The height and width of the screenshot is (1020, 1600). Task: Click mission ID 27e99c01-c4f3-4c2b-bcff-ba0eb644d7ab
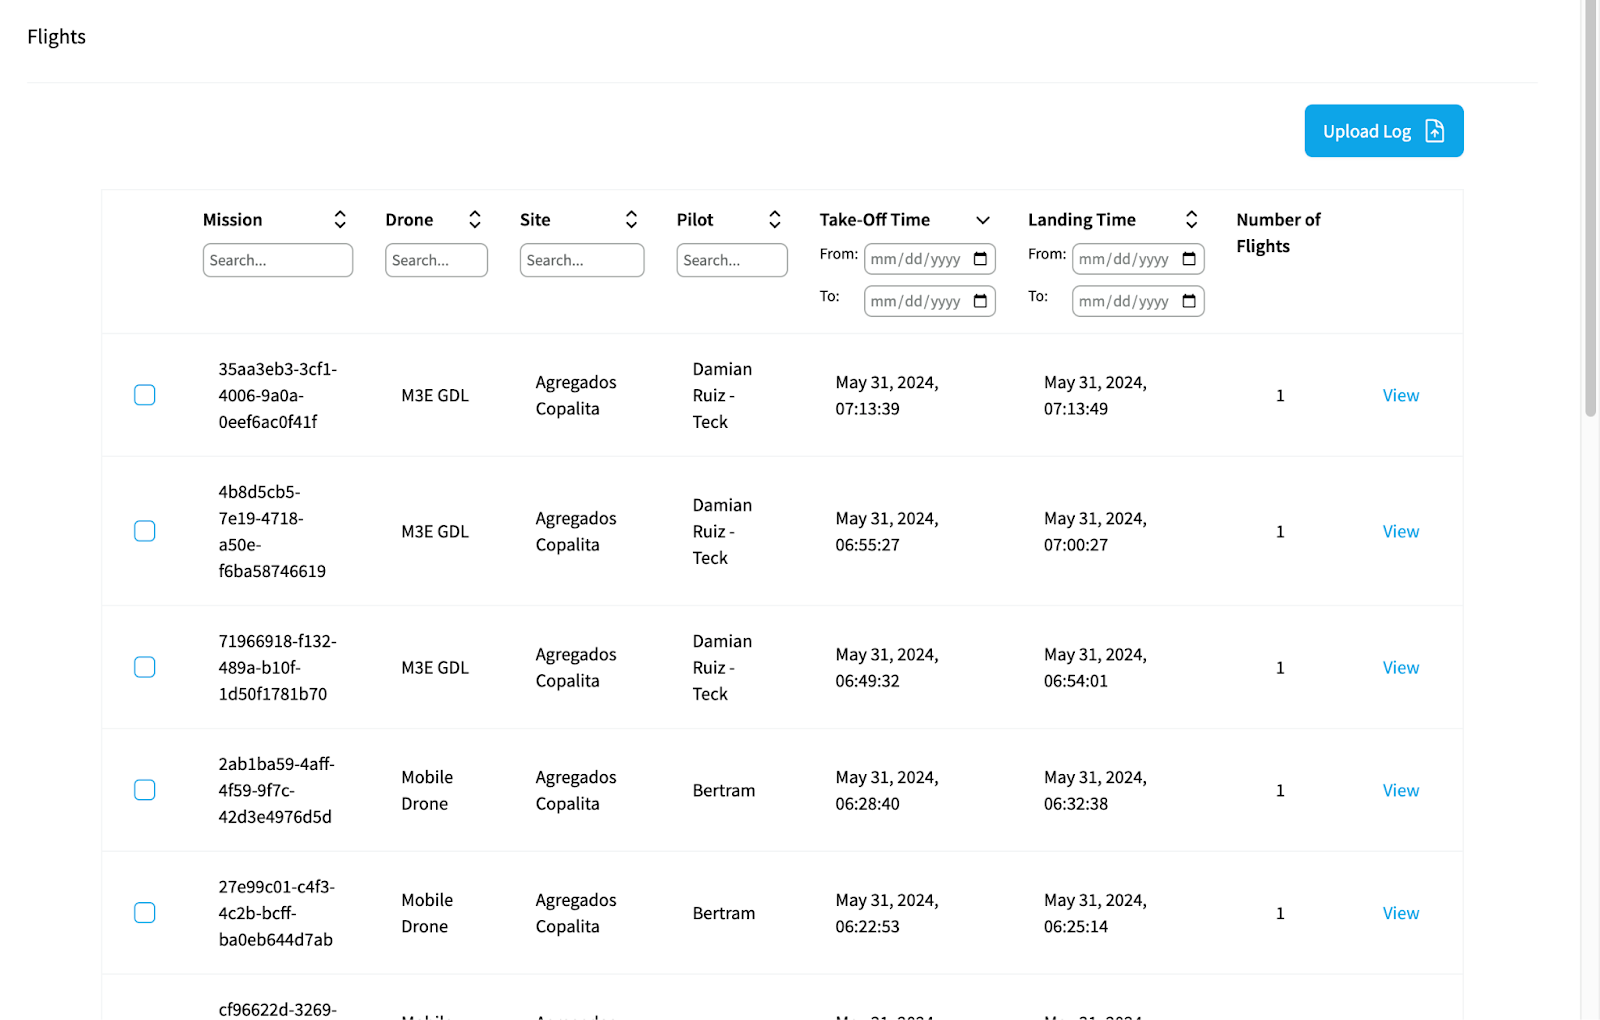point(277,913)
